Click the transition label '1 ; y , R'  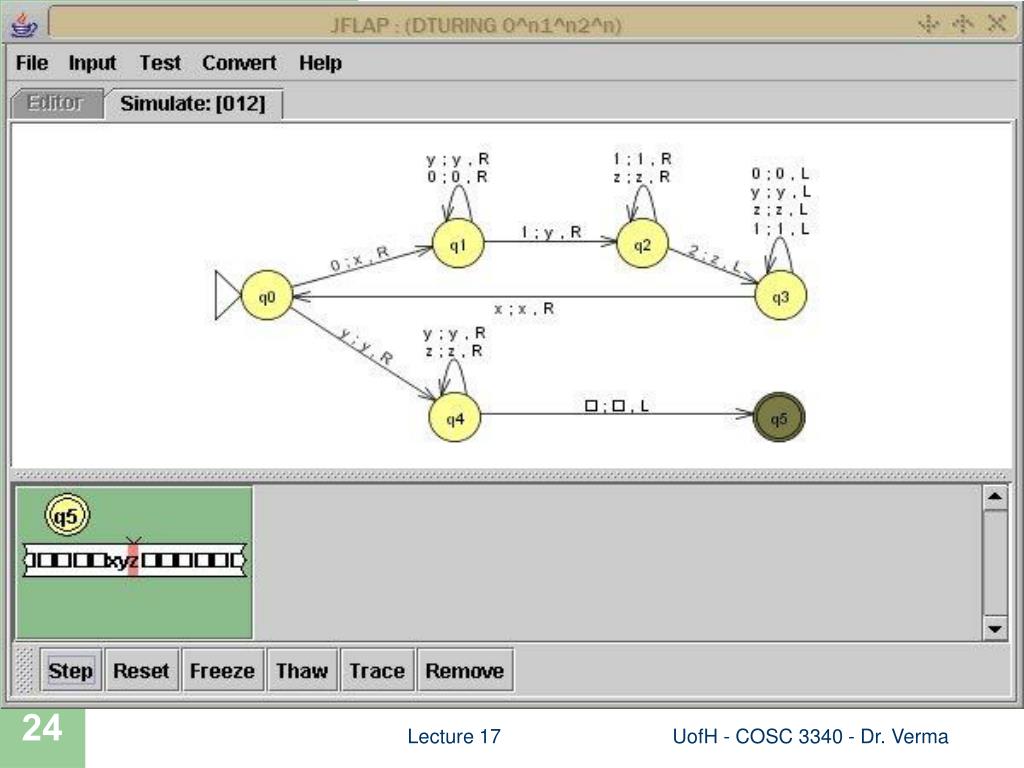(x=551, y=232)
